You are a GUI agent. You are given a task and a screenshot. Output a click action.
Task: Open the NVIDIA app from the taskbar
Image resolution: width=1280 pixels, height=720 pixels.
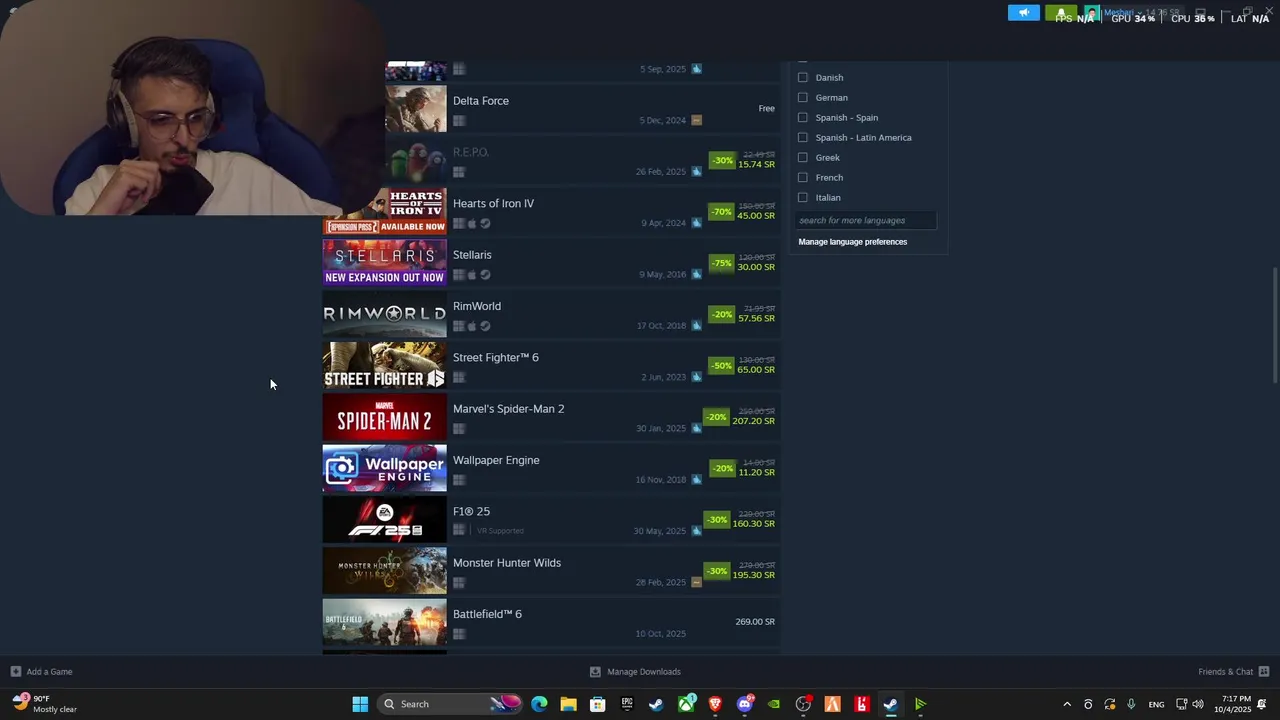(x=774, y=704)
